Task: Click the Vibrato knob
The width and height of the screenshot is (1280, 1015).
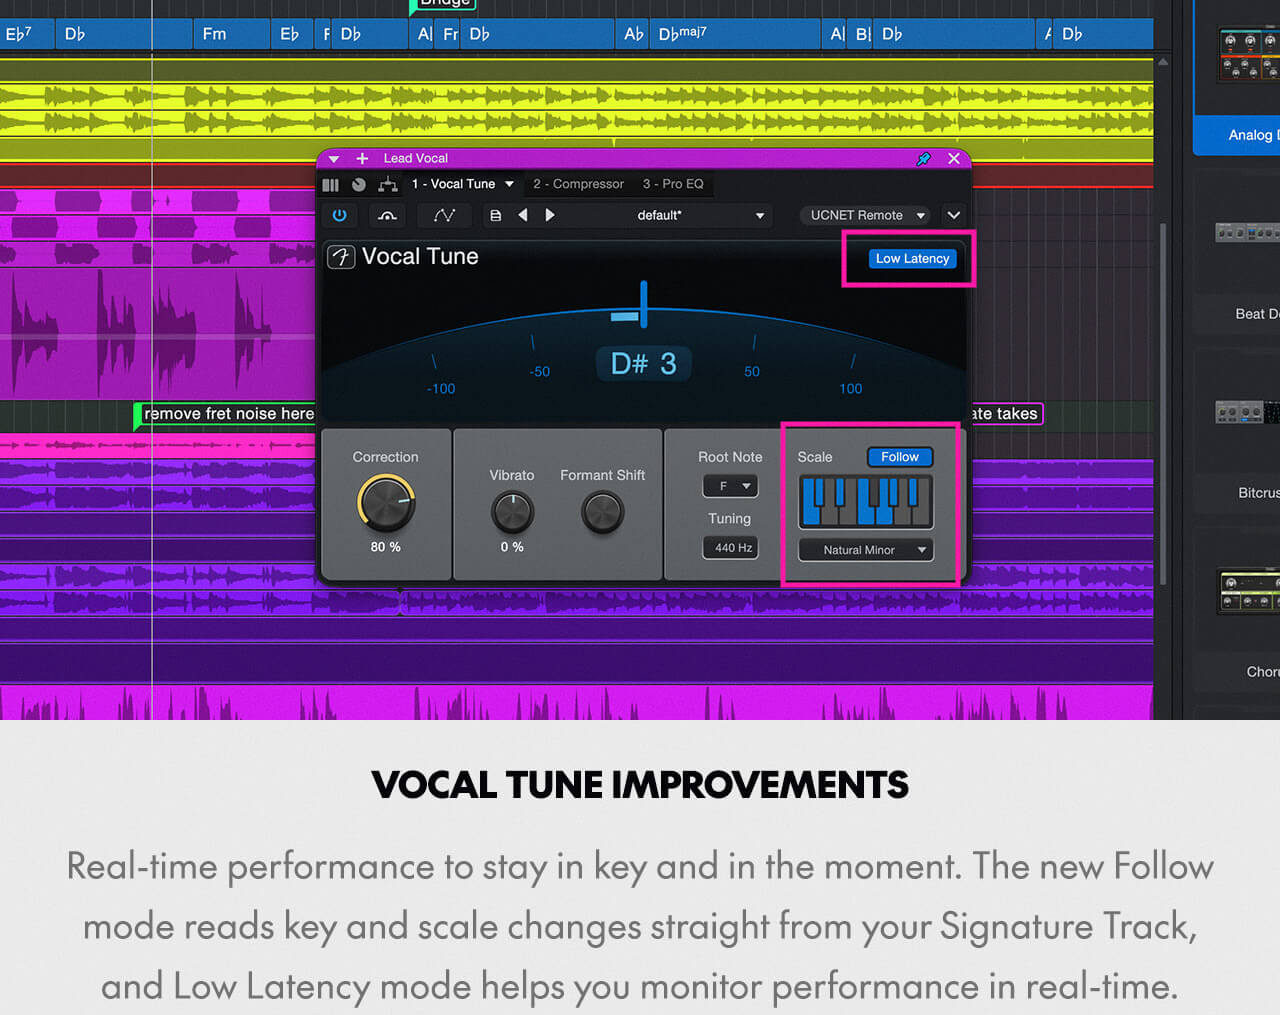Action: point(512,513)
